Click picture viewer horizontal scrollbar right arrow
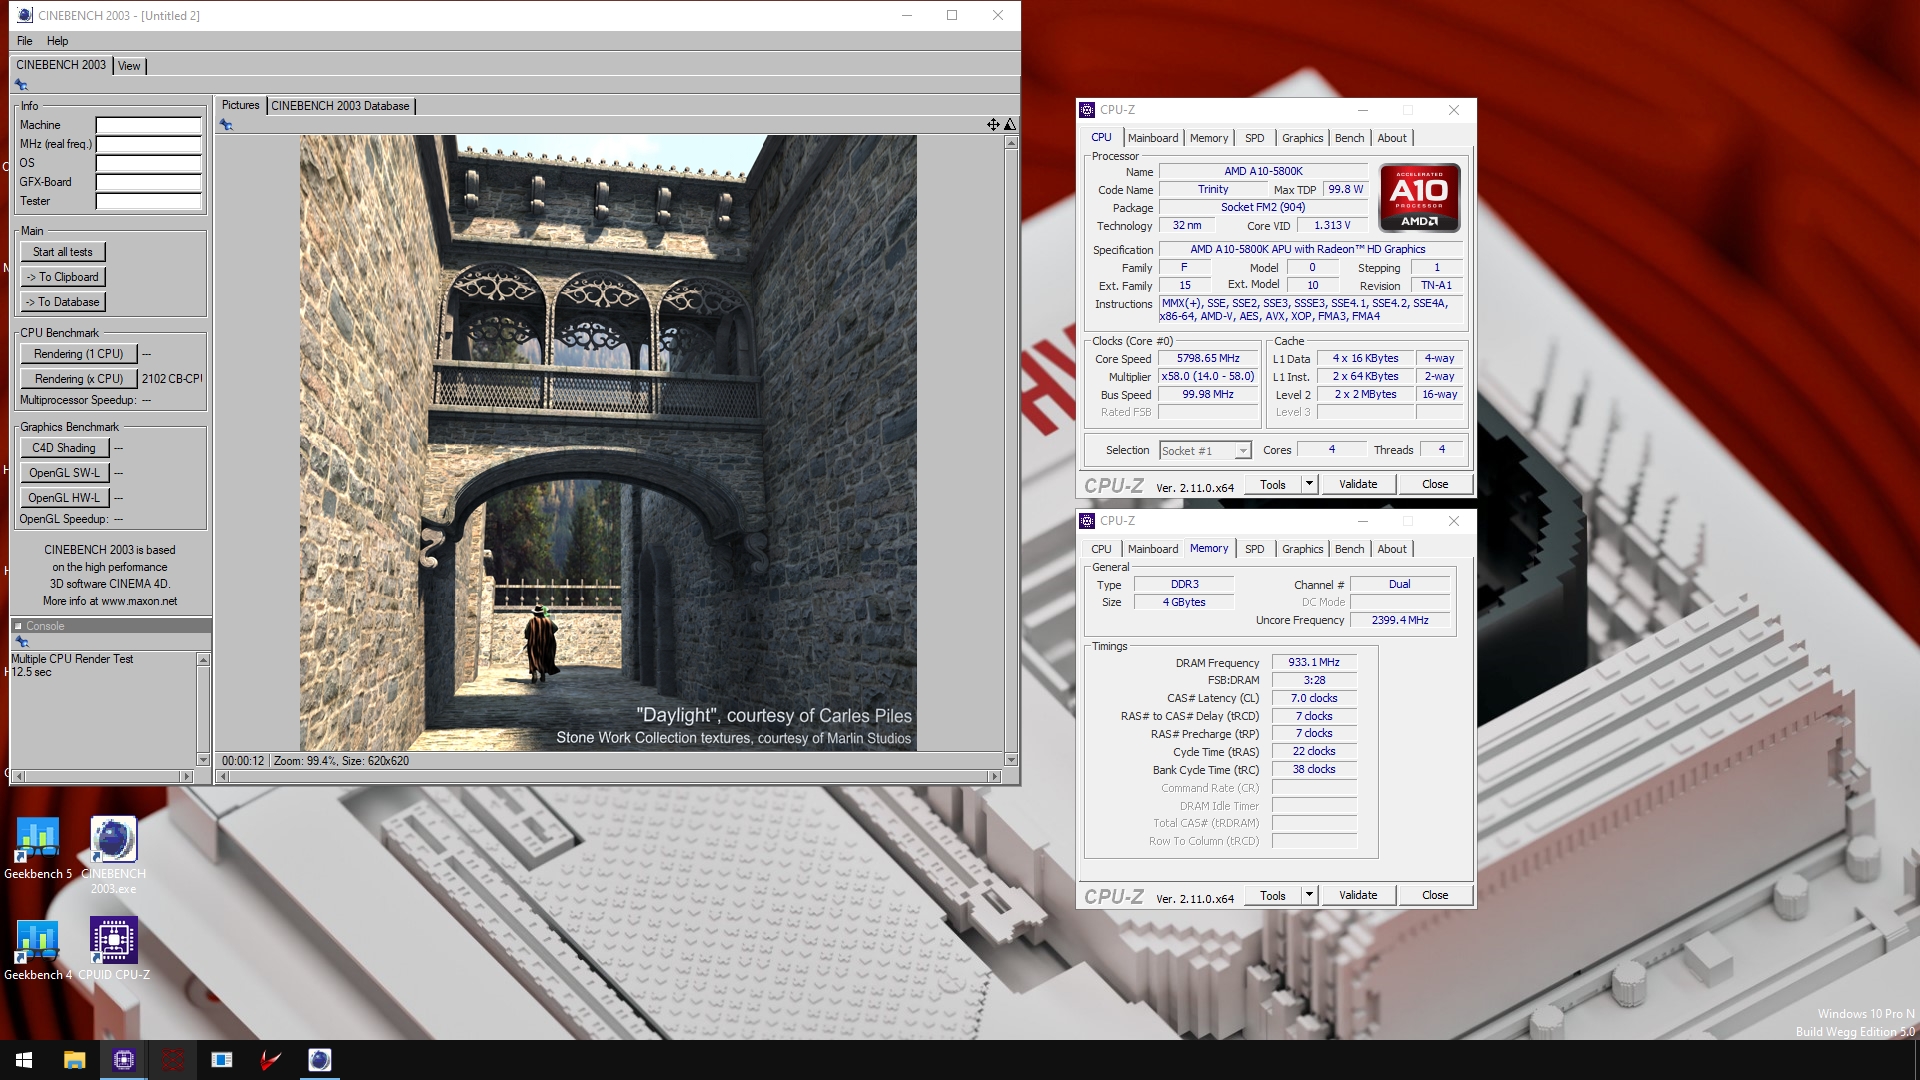 click(994, 776)
